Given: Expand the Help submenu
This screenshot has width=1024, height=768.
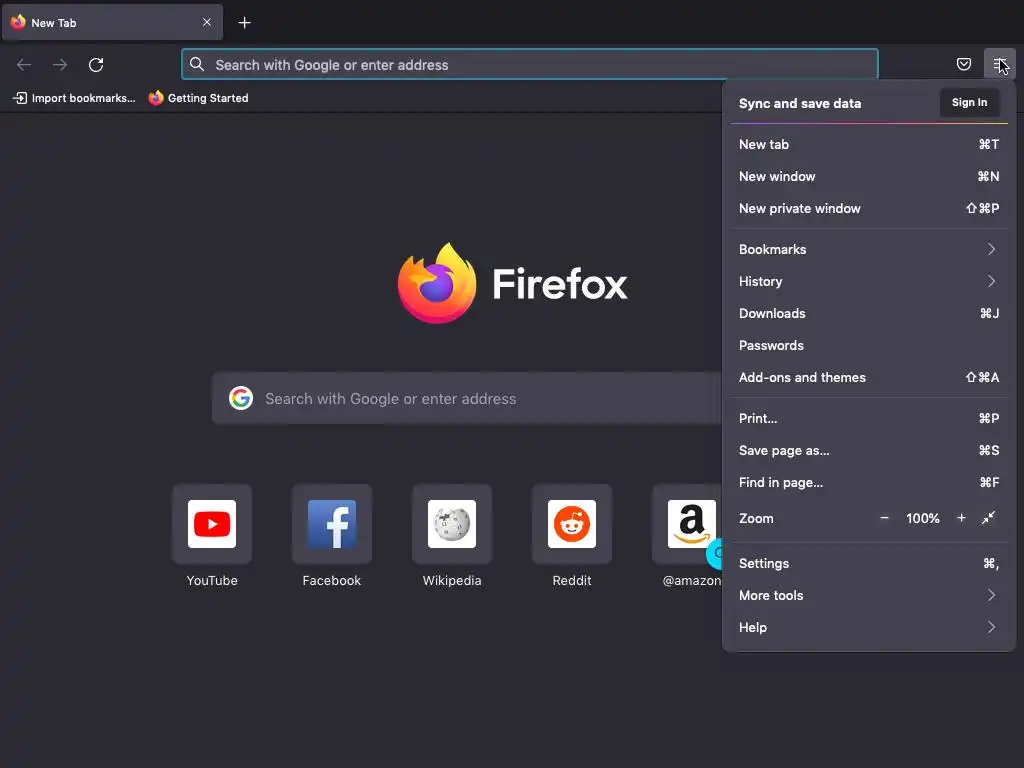Looking at the screenshot, I should [x=869, y=628].
